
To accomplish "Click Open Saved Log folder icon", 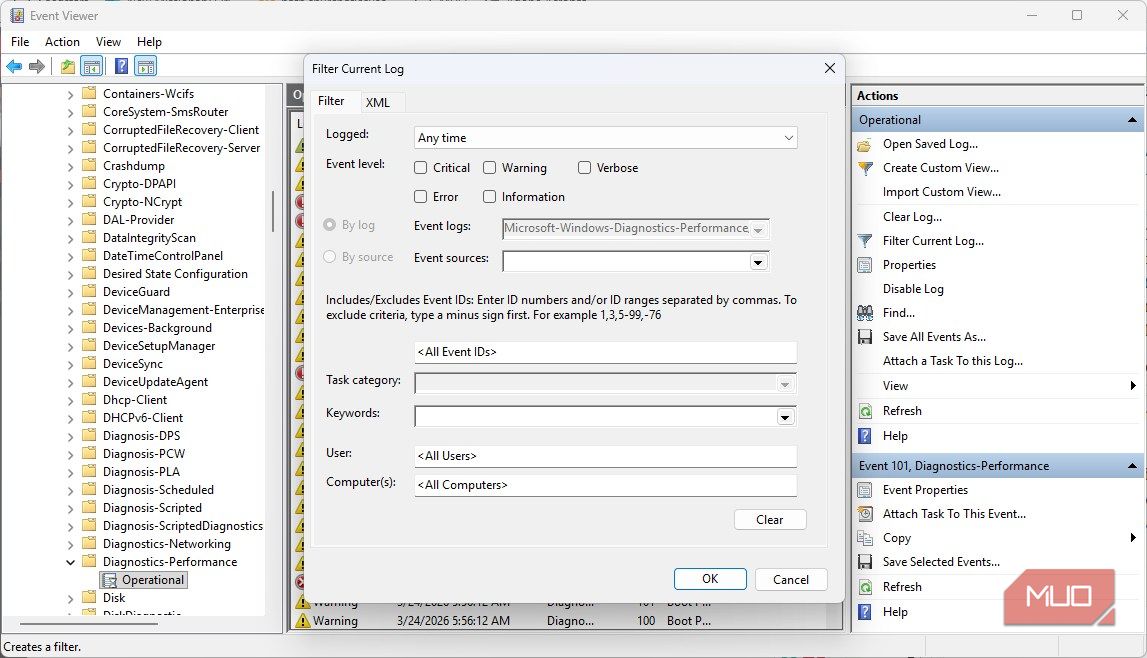I will click(x=865, y=145).
